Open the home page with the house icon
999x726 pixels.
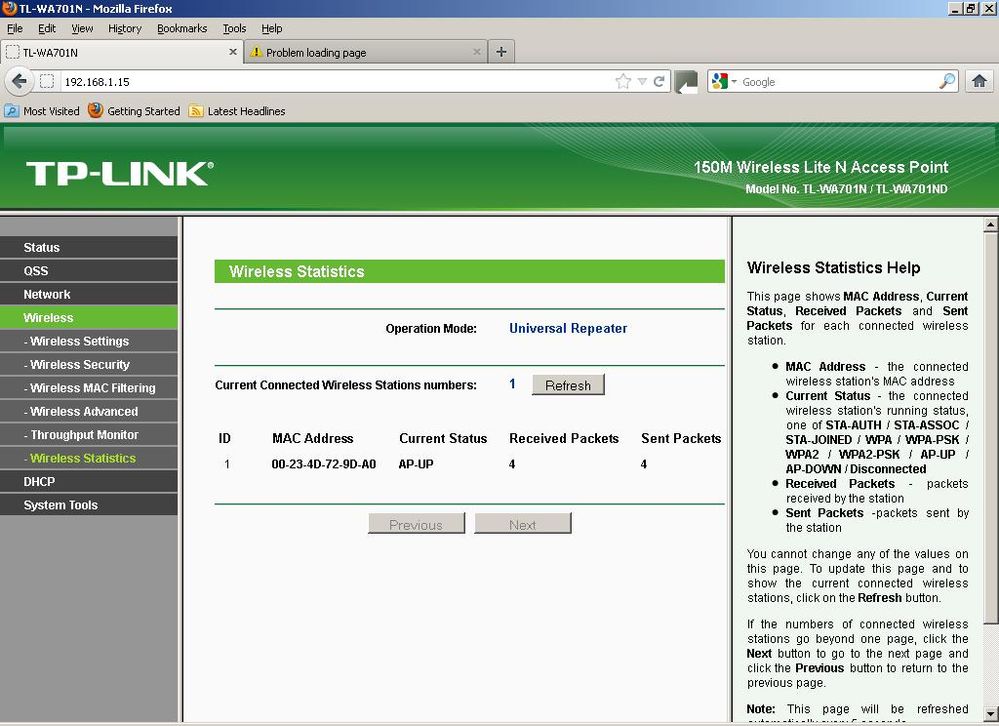tap(979, 82)
